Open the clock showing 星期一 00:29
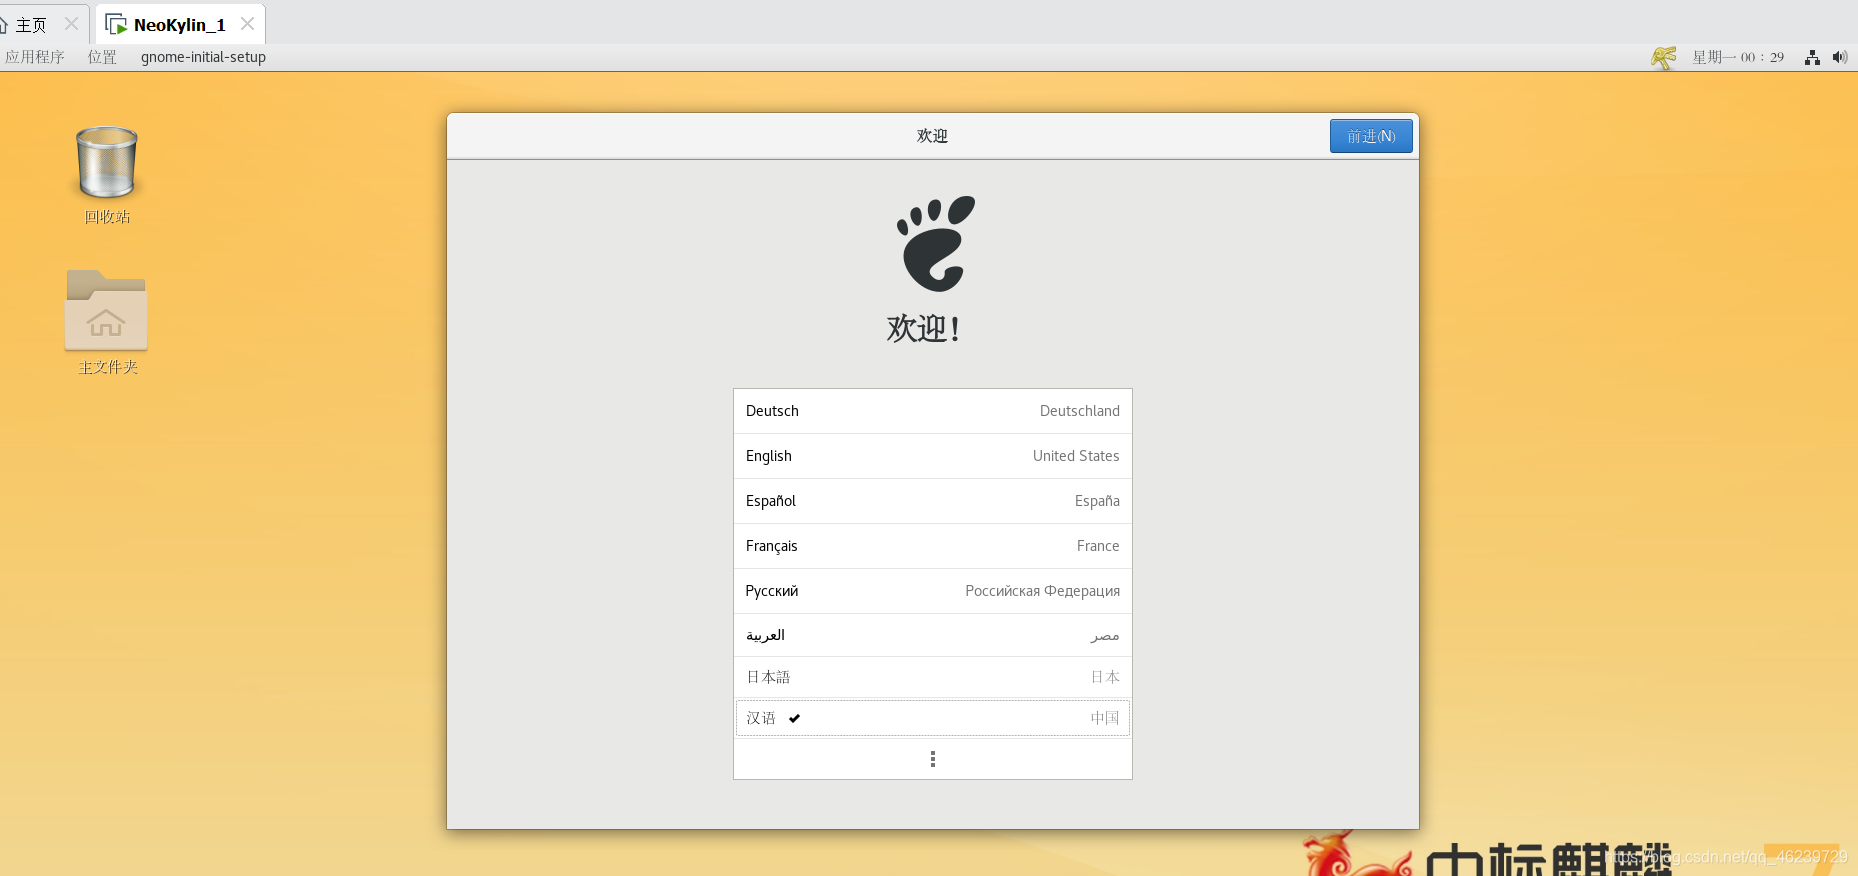 [1738, 57]
